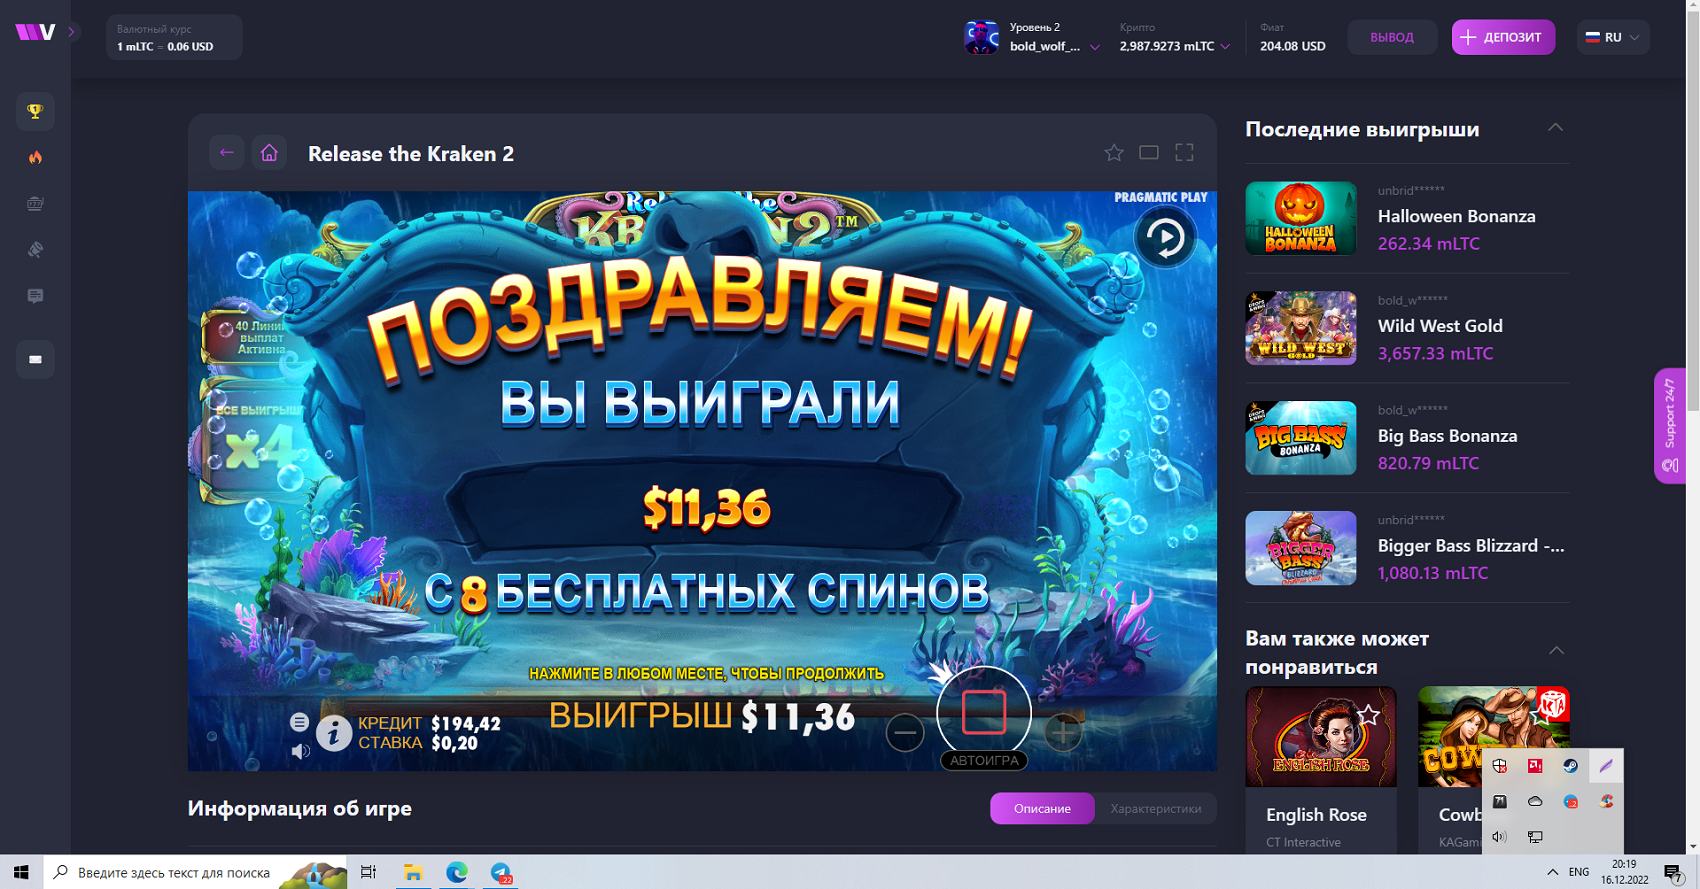The width and height of the screenshot is (1700, 889).
Task: Mute the game sound speaker icon
Action: [300, 751]
